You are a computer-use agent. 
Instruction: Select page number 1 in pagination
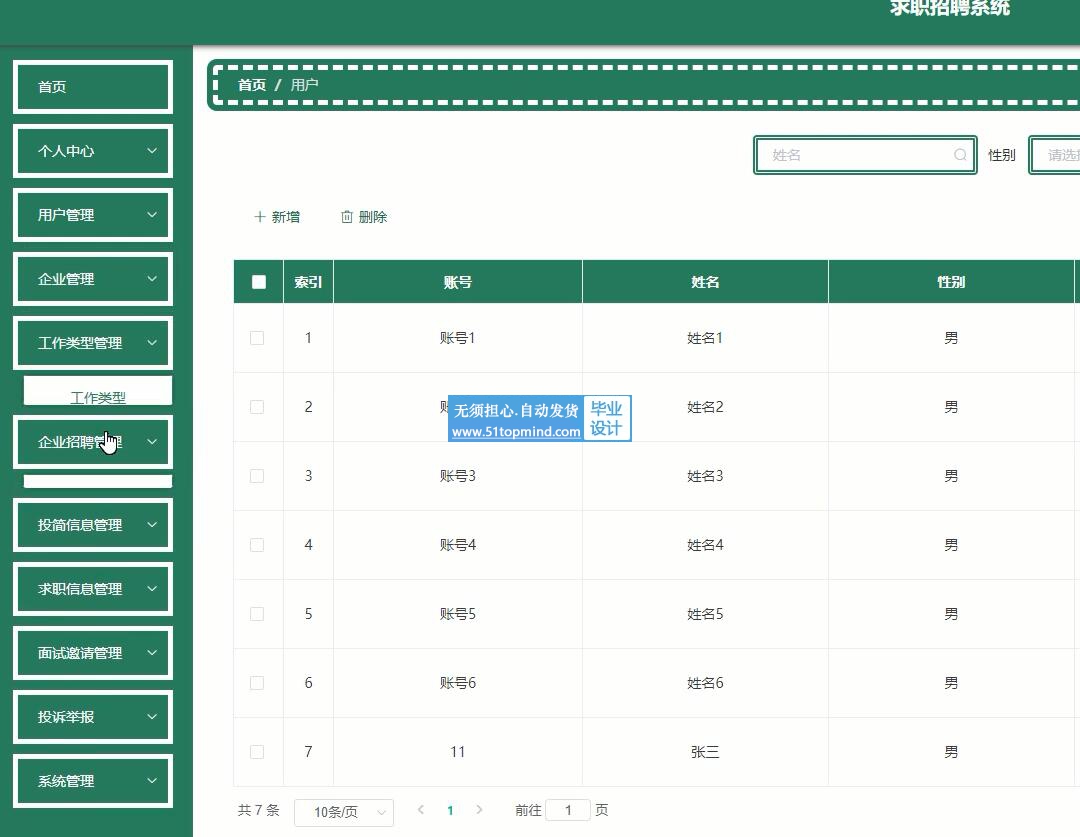click(450, 810)
